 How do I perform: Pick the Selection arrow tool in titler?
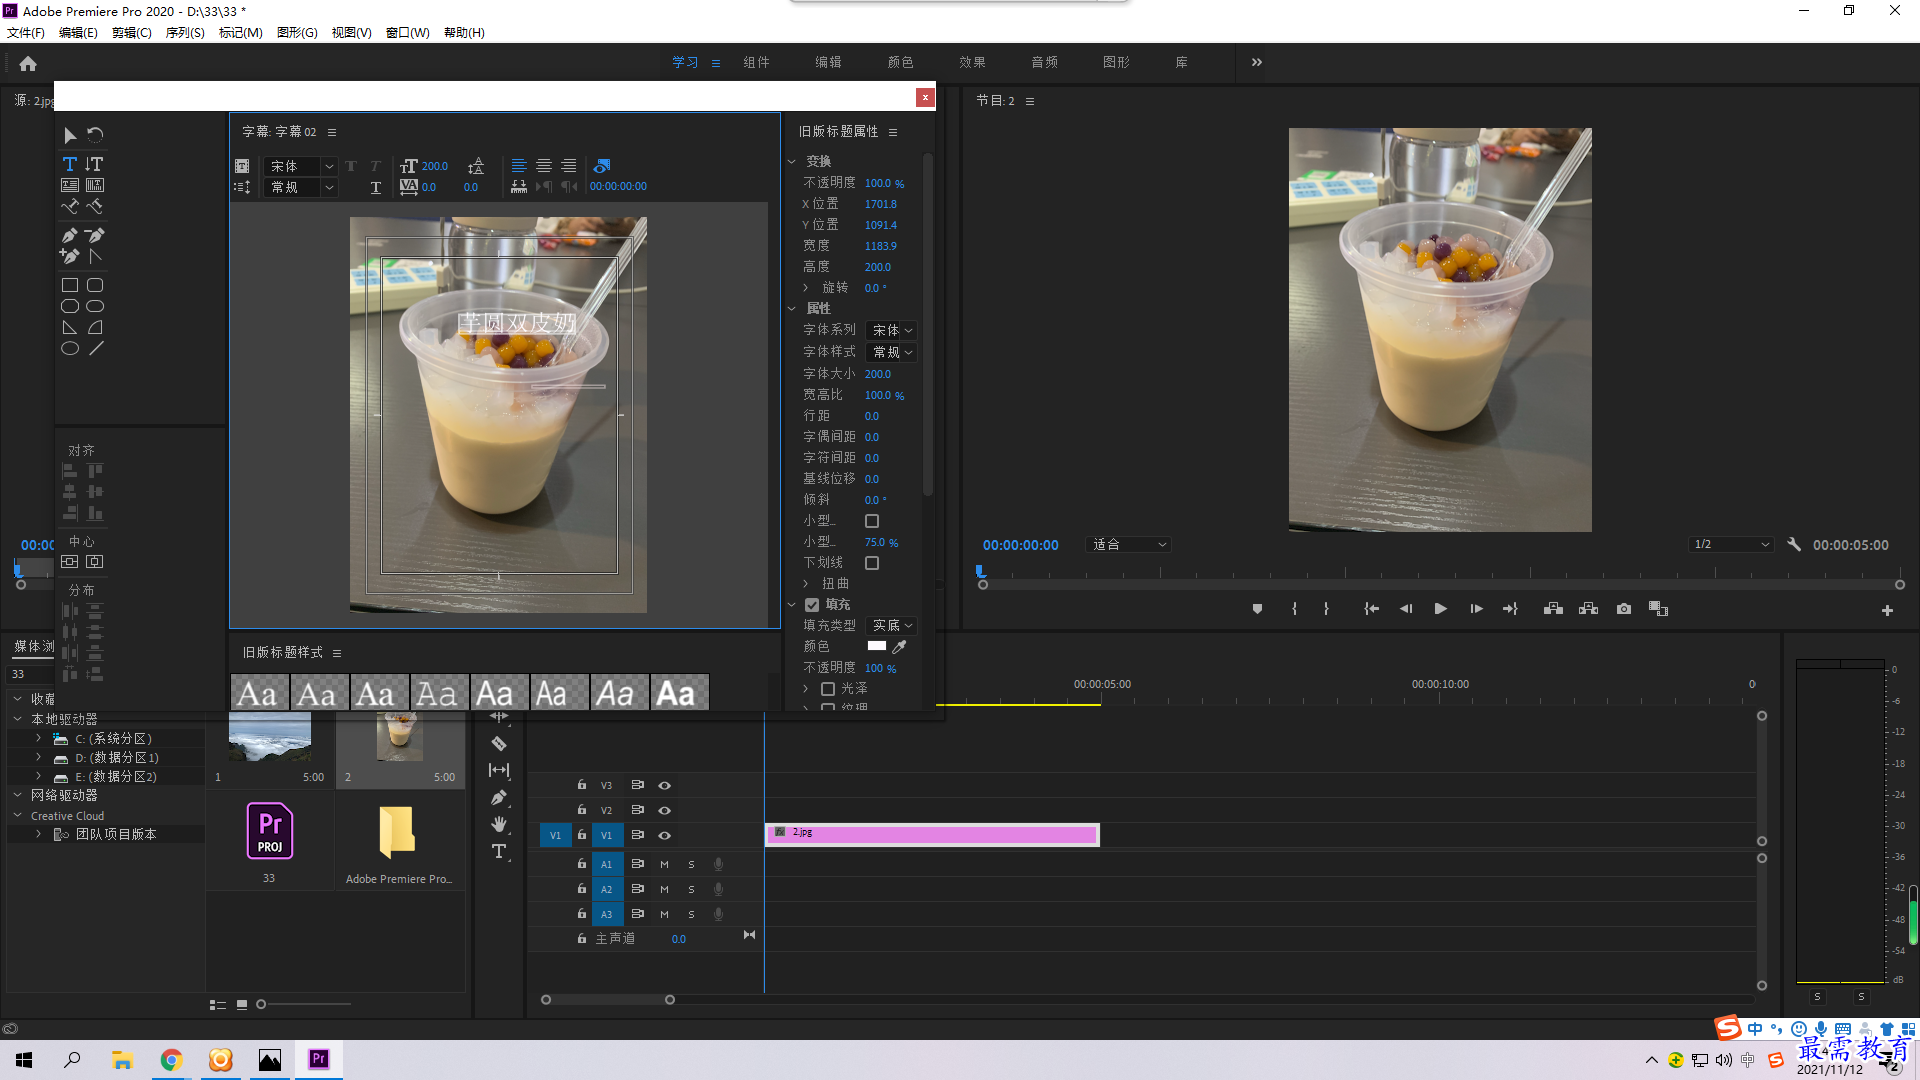click(x=70, y=135)
